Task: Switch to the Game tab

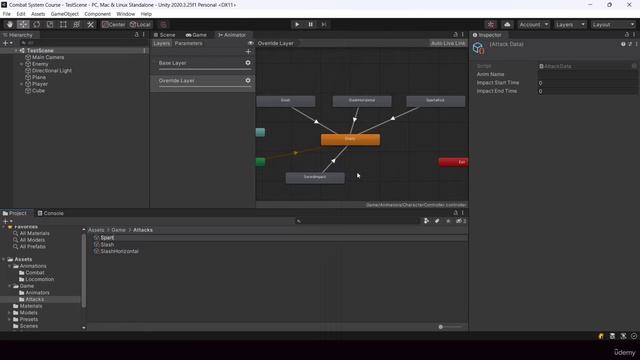Action: pyautogui.click(x=196, y=35)
